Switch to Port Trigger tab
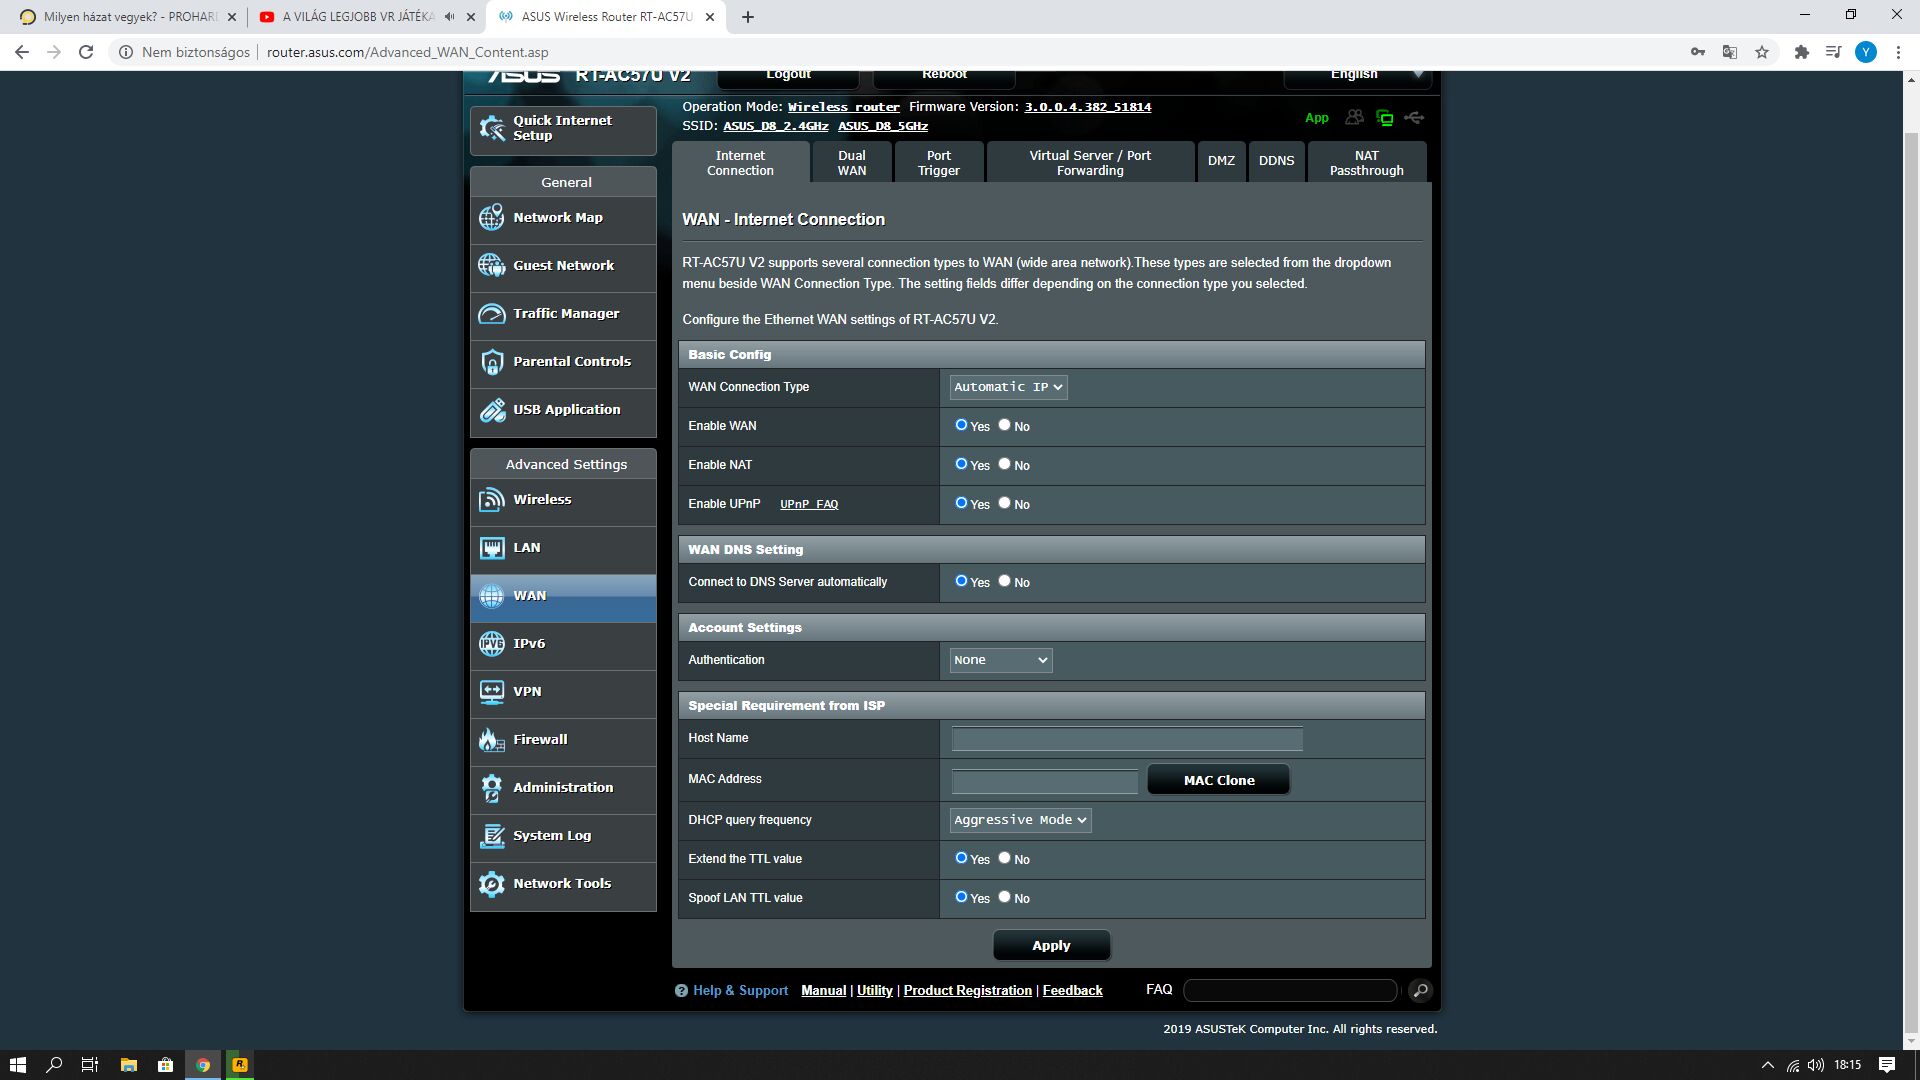 (939, 162)
